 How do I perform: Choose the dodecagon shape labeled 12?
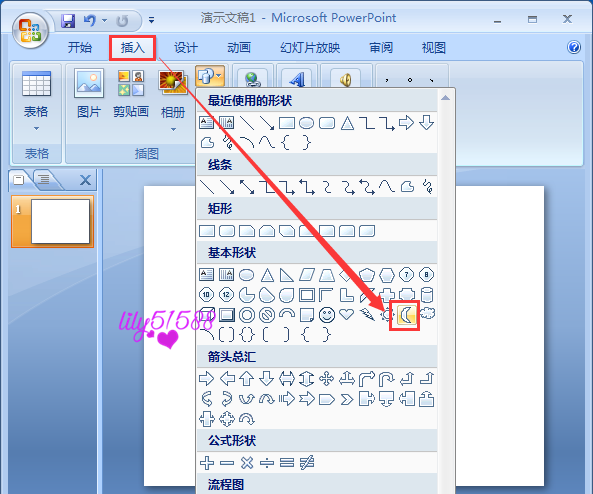click(x=226, y=295)
